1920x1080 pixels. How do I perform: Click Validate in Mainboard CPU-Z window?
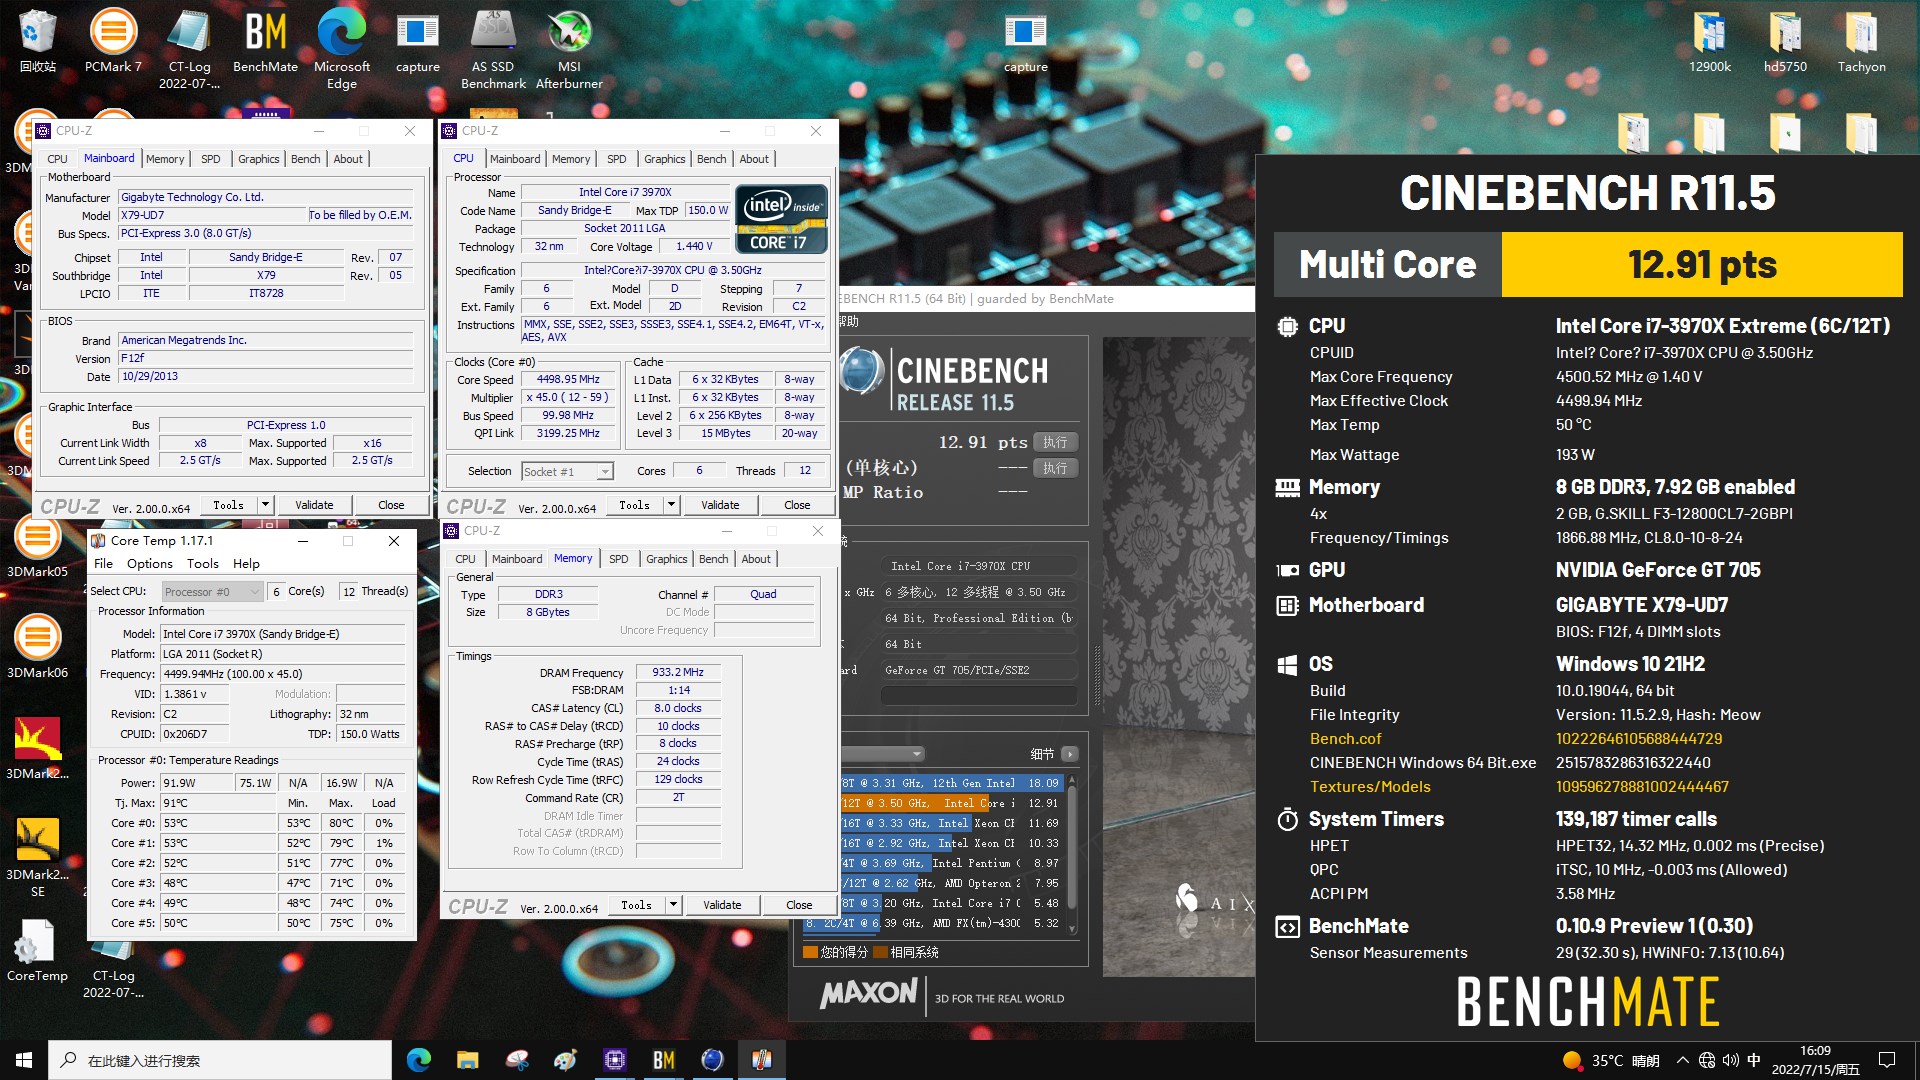(314, 505)
